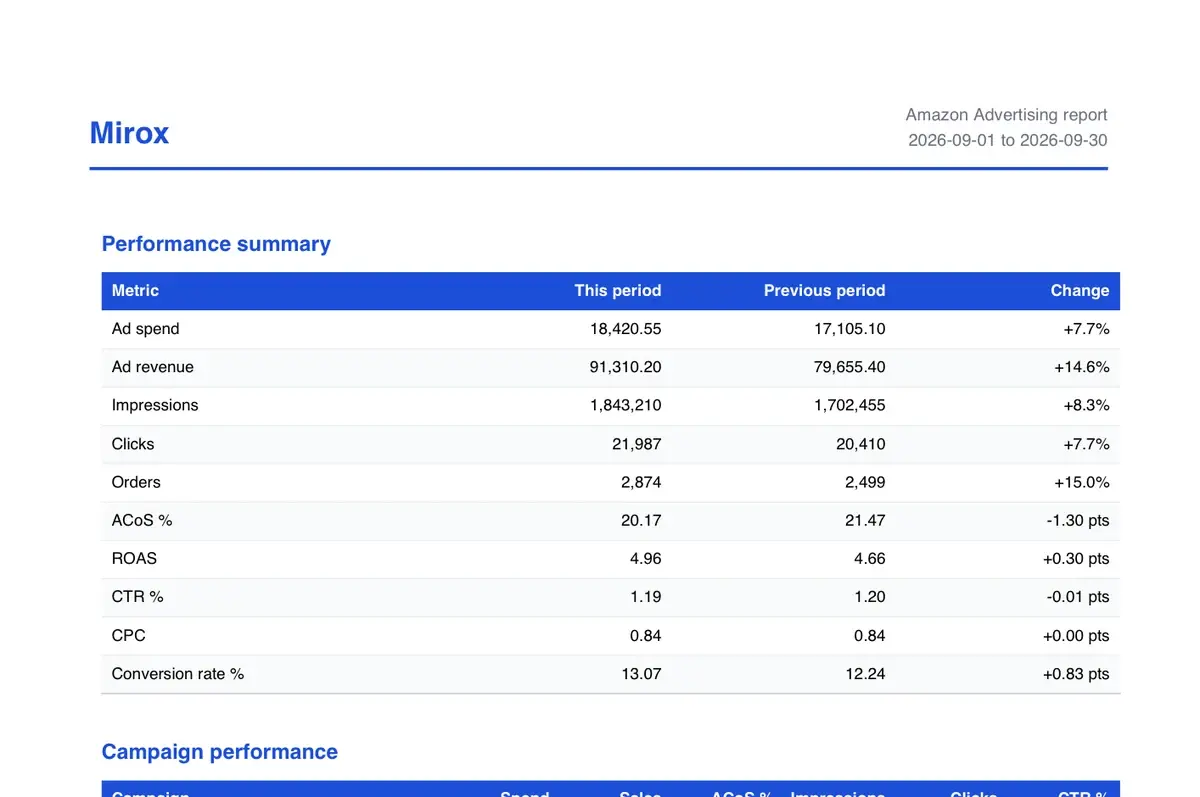
Task: Click previous ROAS value 4.66
Action: click(870, 558)
